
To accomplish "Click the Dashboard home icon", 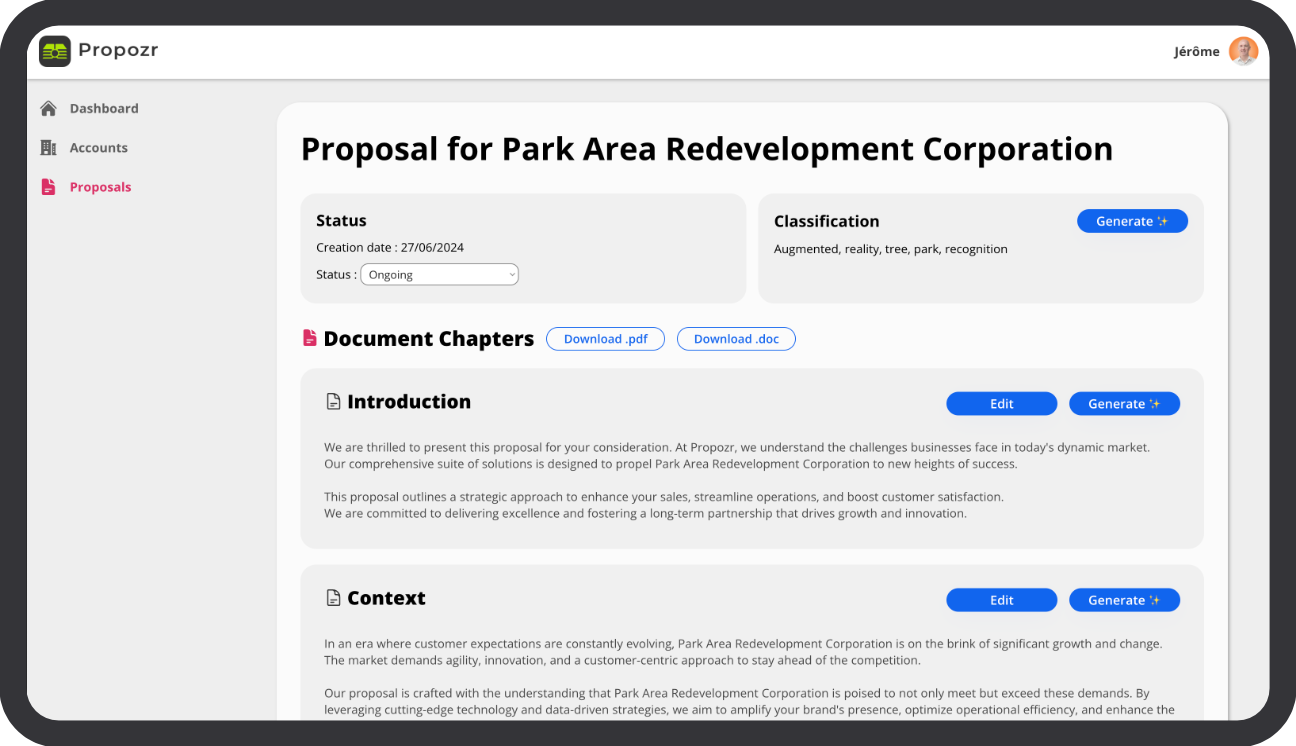I will point(48,108).
